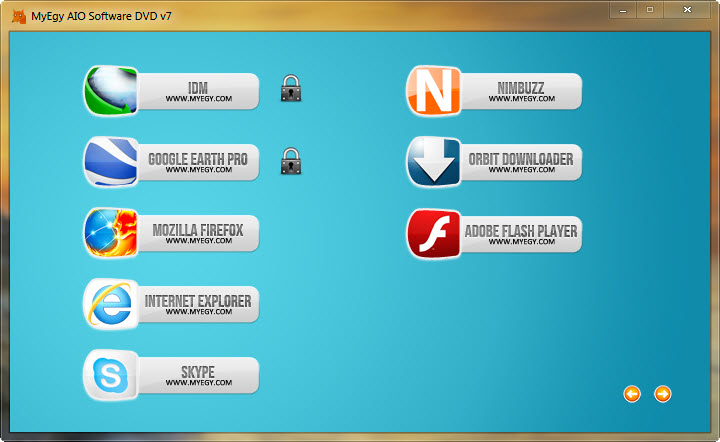Close the MyEgy AIO Software window

(x=687, y=10)
